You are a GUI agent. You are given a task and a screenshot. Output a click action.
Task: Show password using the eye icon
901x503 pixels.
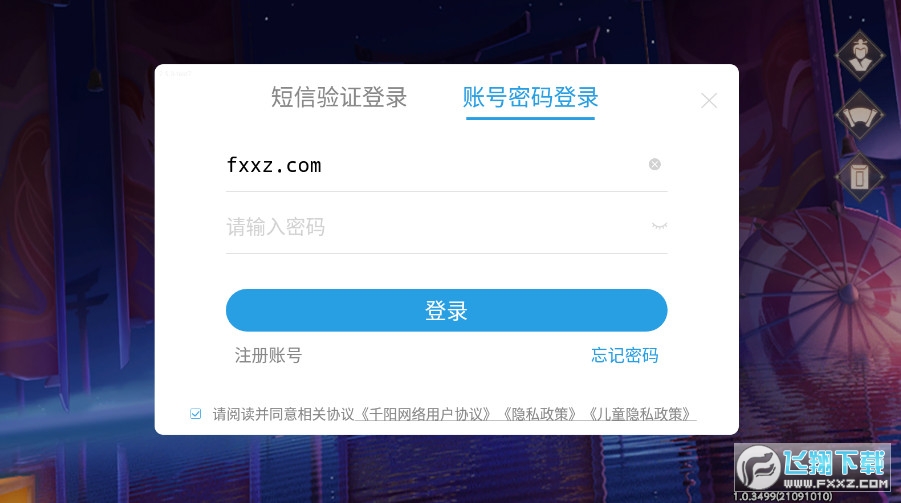(659, 226)
